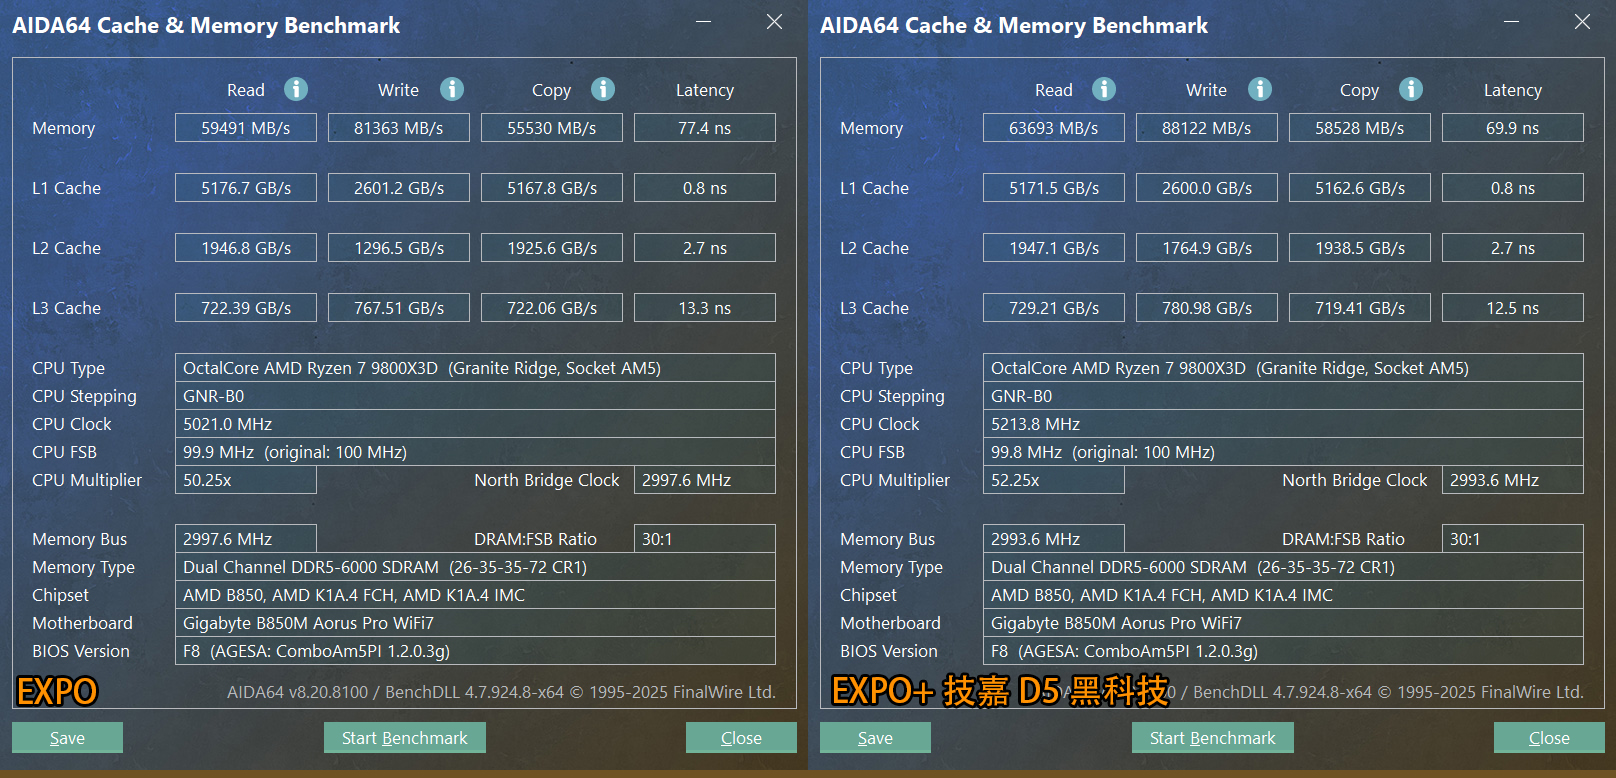
Task: Start Benchmark in the right window
Action: point(1213,738)
